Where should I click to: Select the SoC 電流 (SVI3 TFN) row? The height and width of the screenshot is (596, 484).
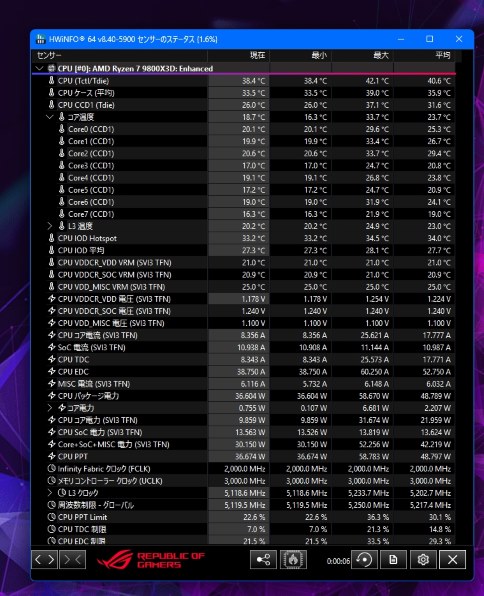coord(244,347)
